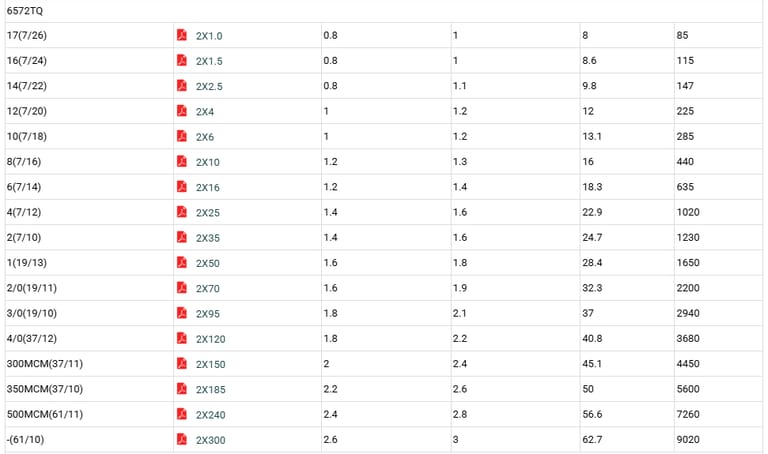Open the PDF icon next to 2X1.5
768x454 pixels.
pos(182,60)
